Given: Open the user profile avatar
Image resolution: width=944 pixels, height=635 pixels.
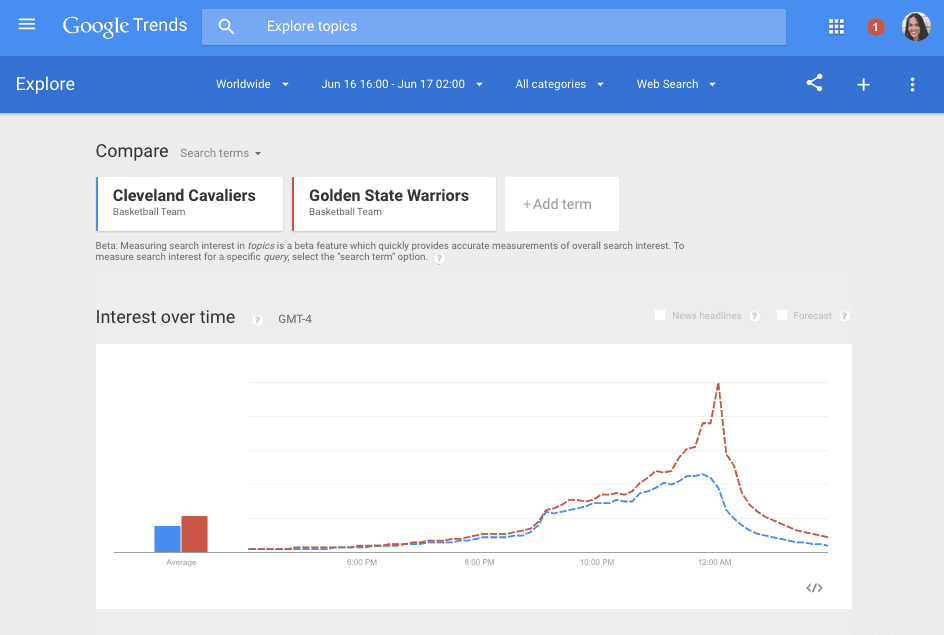Looking at the screenshot, I should pos(916,27).
